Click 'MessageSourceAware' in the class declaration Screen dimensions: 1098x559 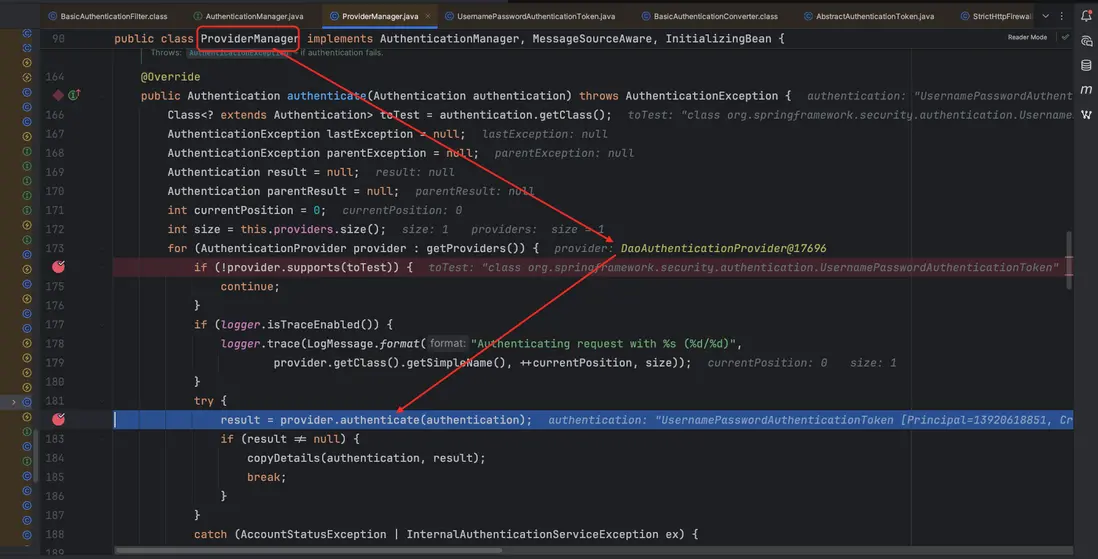click(592, 39)
